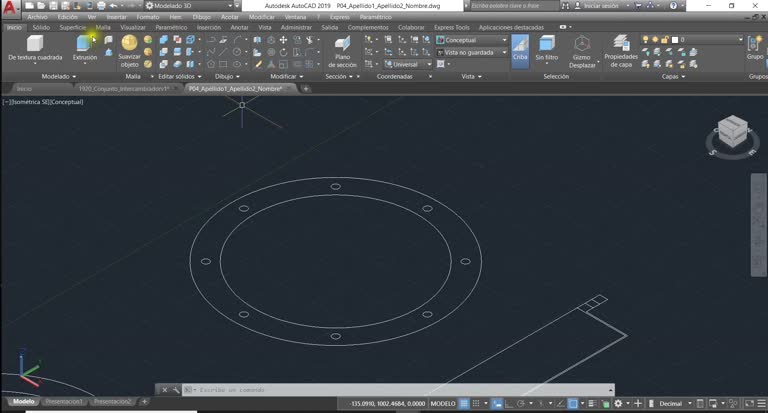
Task: Toggle the Criba selection button
Action: point(520,51)
